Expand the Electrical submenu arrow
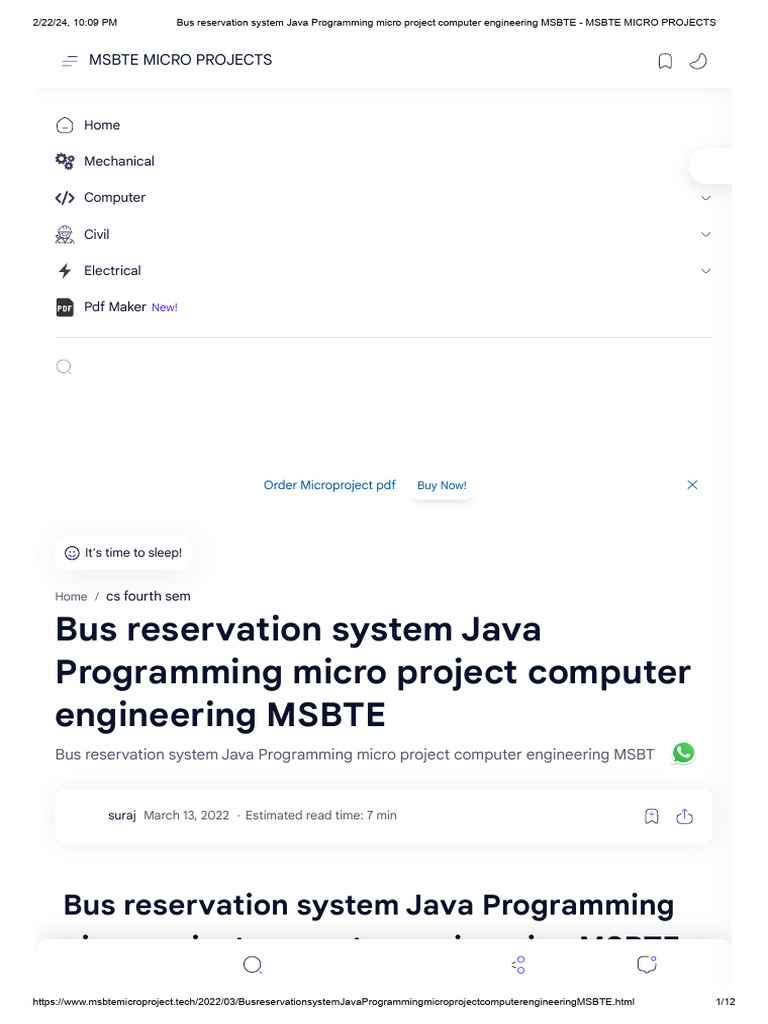Screen dimensions: 768x1024 [x=706, y=271]
